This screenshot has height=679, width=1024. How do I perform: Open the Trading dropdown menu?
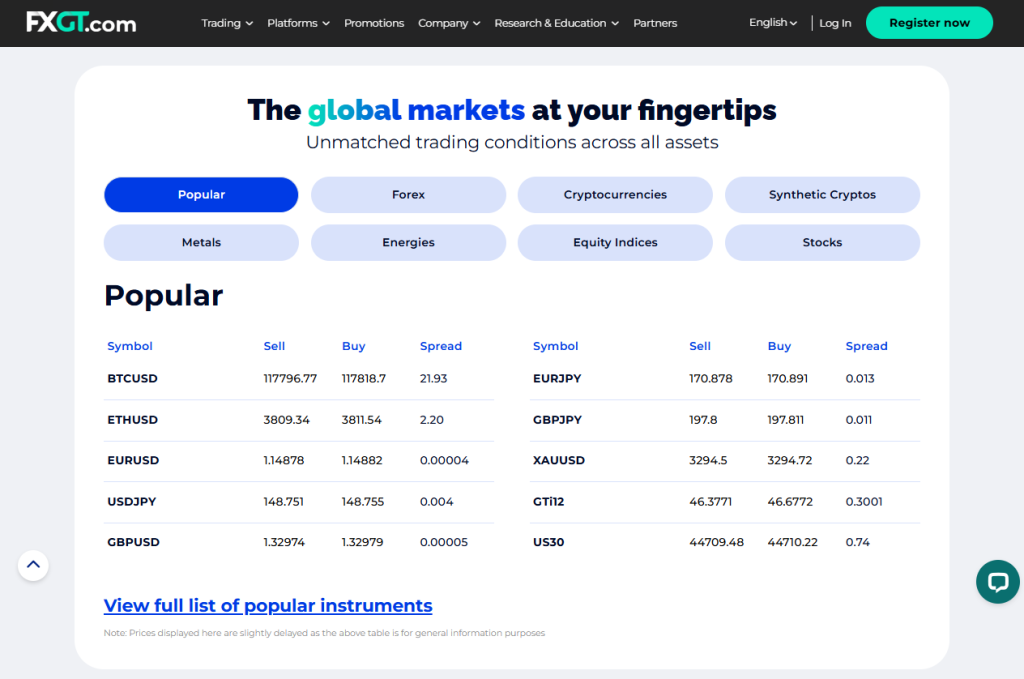click(227, 23)
